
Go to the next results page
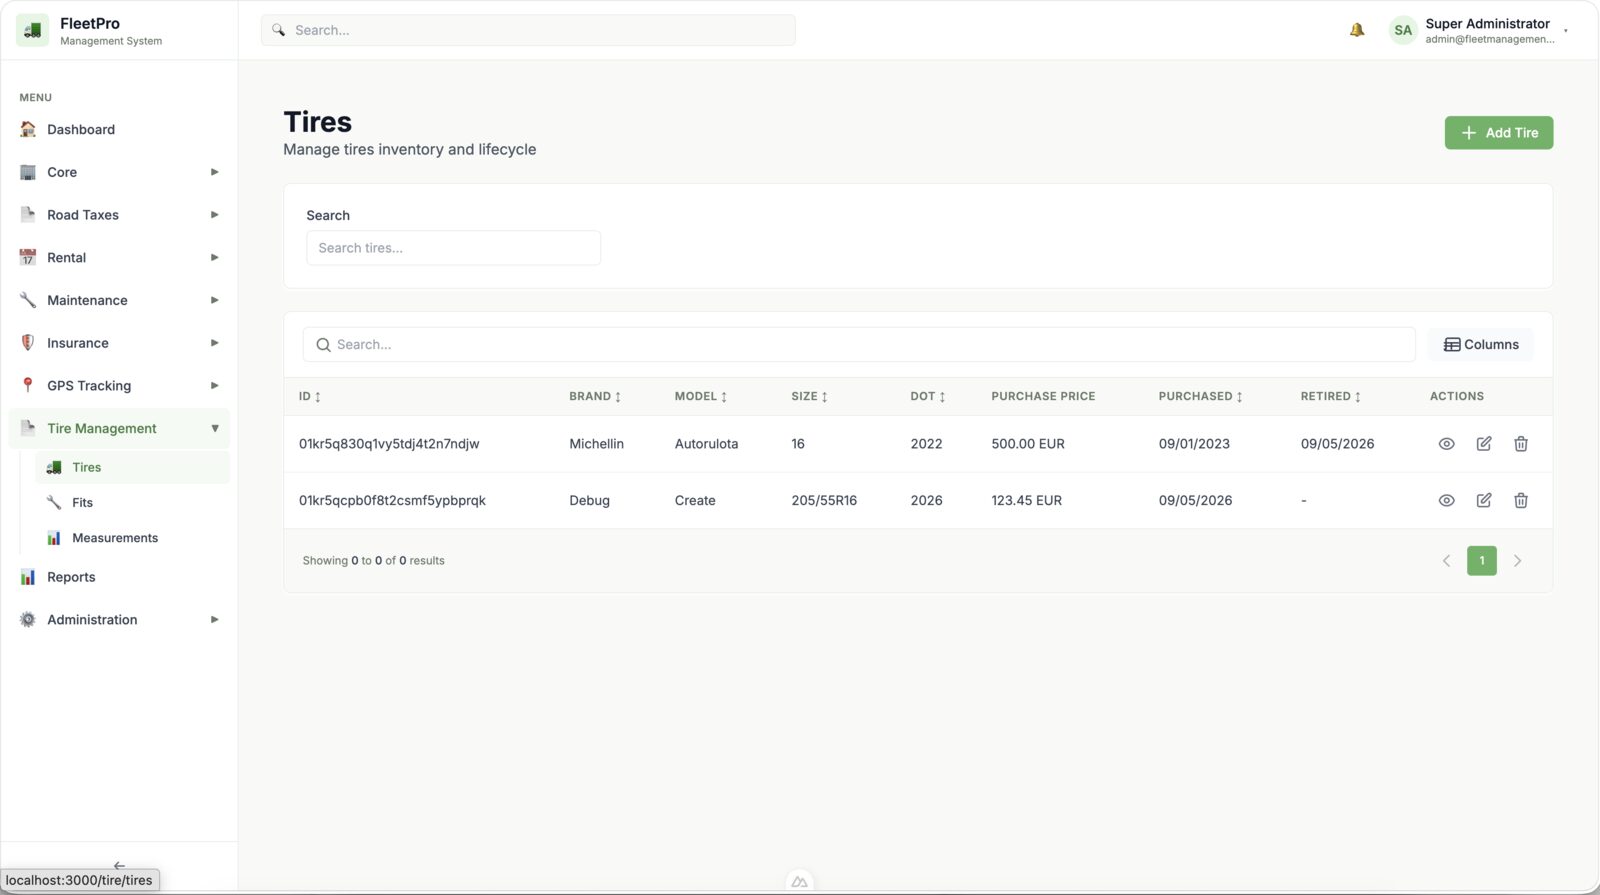1517,561
